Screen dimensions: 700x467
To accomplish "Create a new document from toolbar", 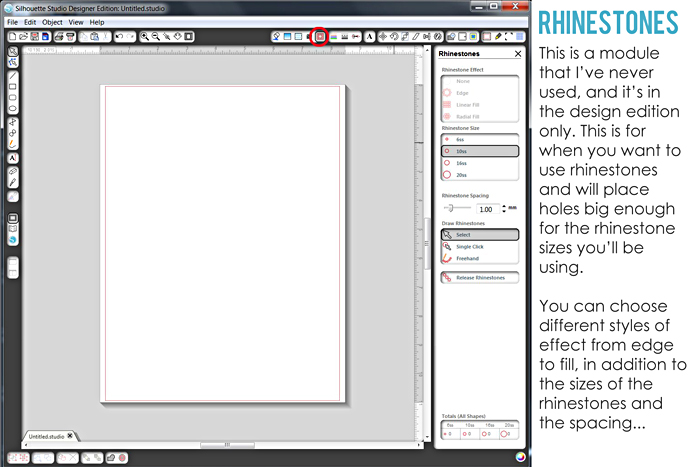I will click(x=12, y=37).
